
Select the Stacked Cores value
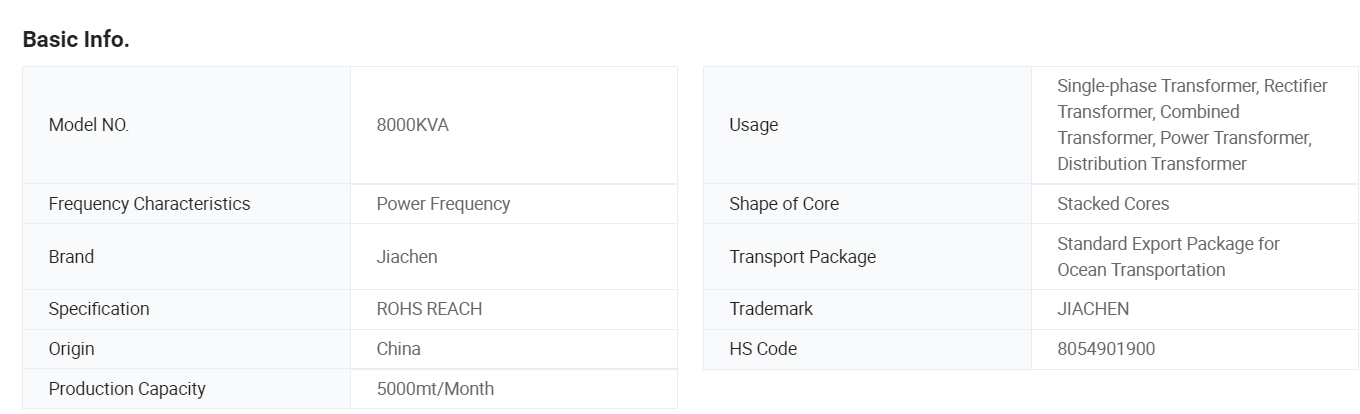pyautogui.click(x=1113, y=204)
